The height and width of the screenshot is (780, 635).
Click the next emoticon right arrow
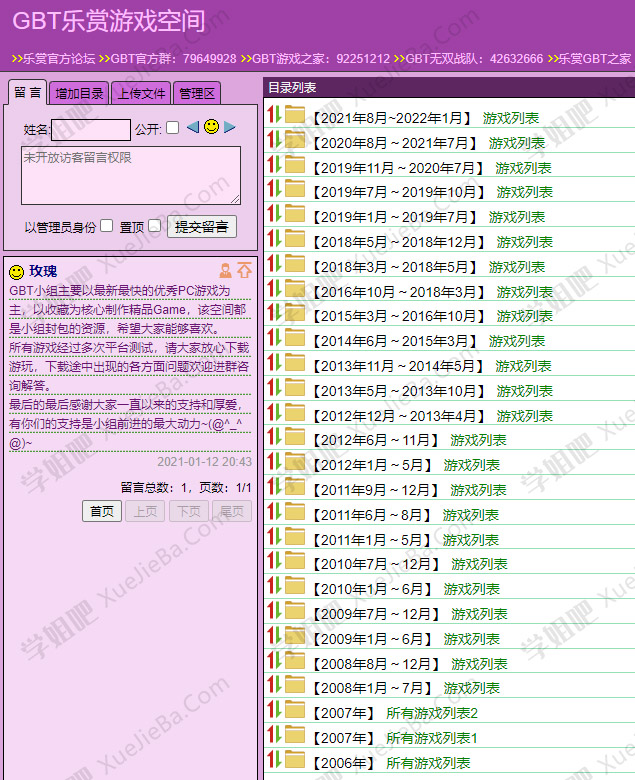click(230, 127)
